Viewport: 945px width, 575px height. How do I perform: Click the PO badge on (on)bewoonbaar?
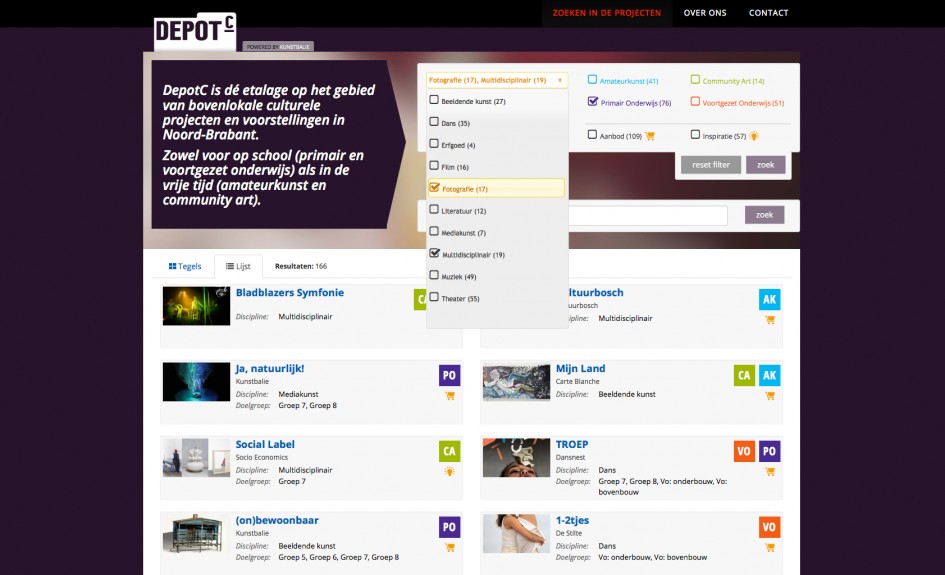[x=449, y=527]
